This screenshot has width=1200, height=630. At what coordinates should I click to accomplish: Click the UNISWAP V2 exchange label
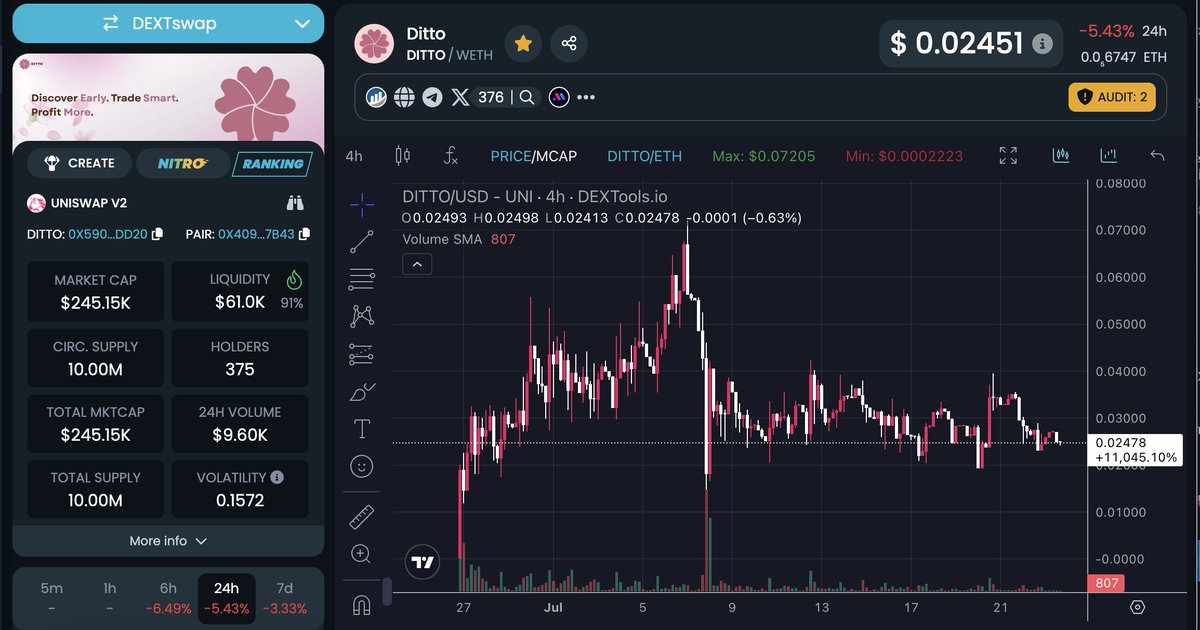pyautogui.click(x=90, y=203)
